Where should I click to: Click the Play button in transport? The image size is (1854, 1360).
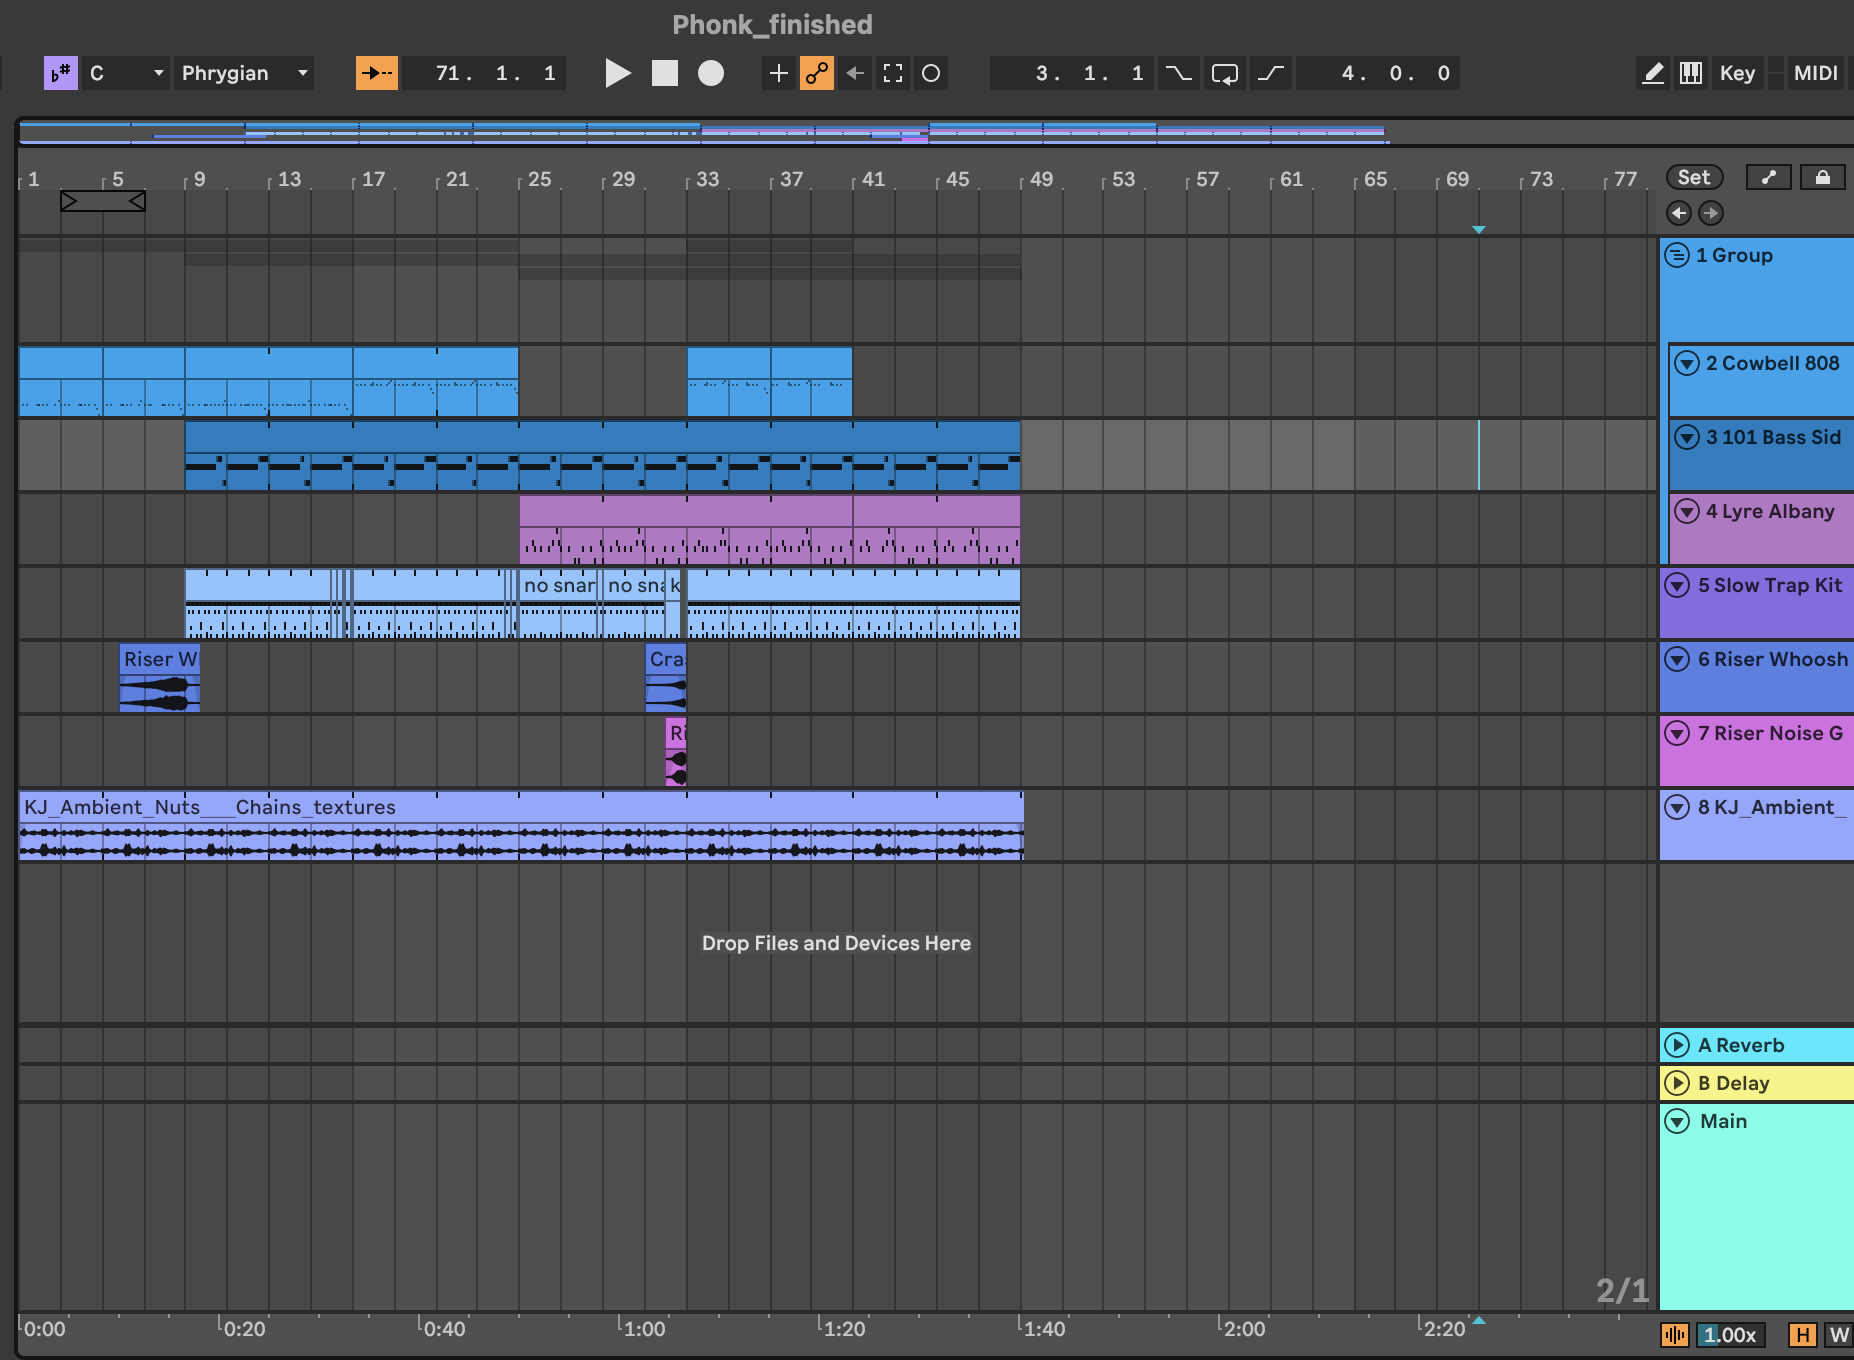[618, 73]
